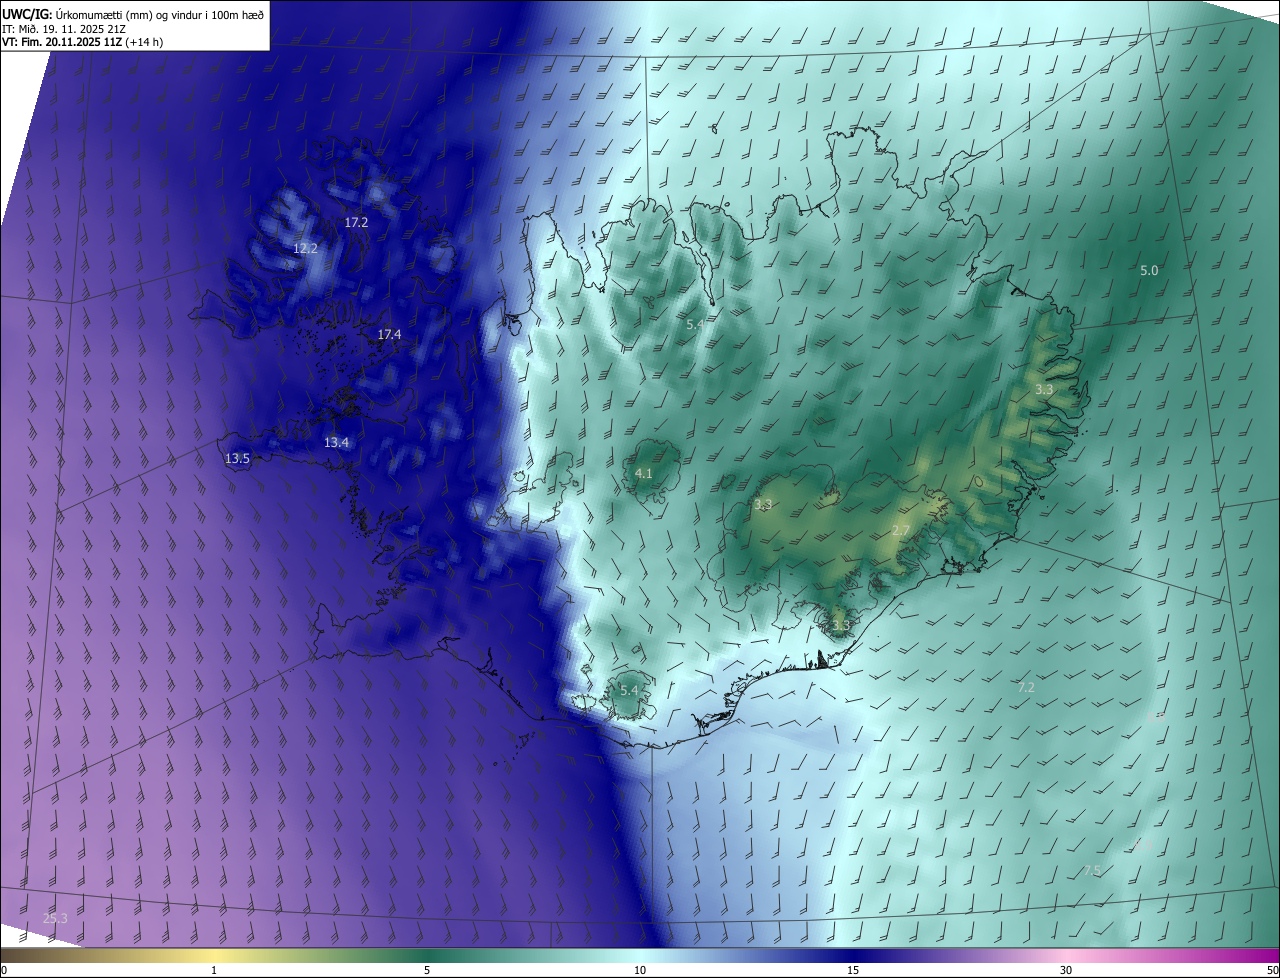The height and width of the screenshot is (978, 1280).
Task: Click the '30' tick on the color scale
Action: (1066, 971)
